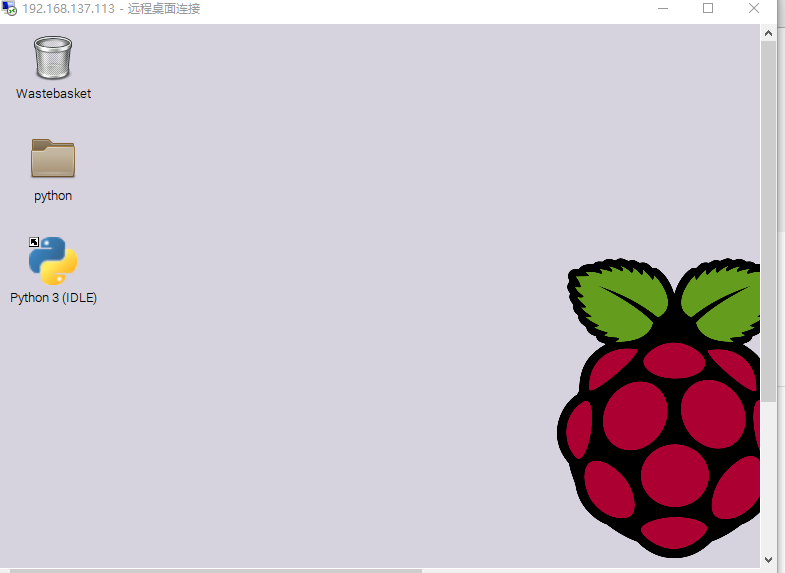The width and height of the screenshot is (785, 573).
Task: Select the python folder icon
Action: point(53,158)
